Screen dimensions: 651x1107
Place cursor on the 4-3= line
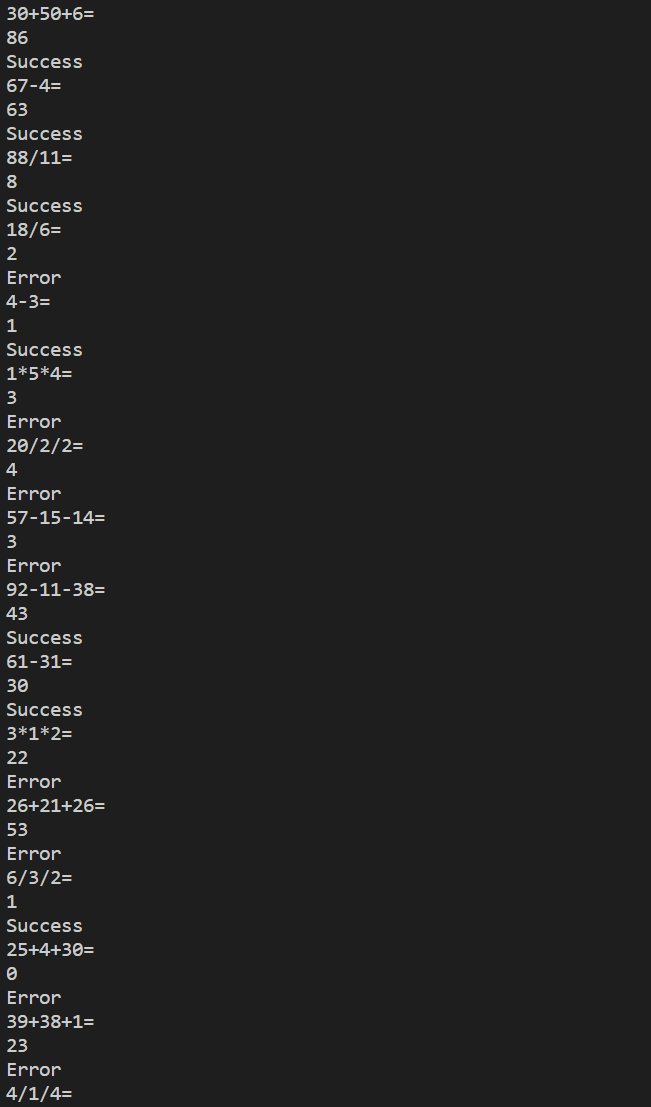tap(28, 302)
